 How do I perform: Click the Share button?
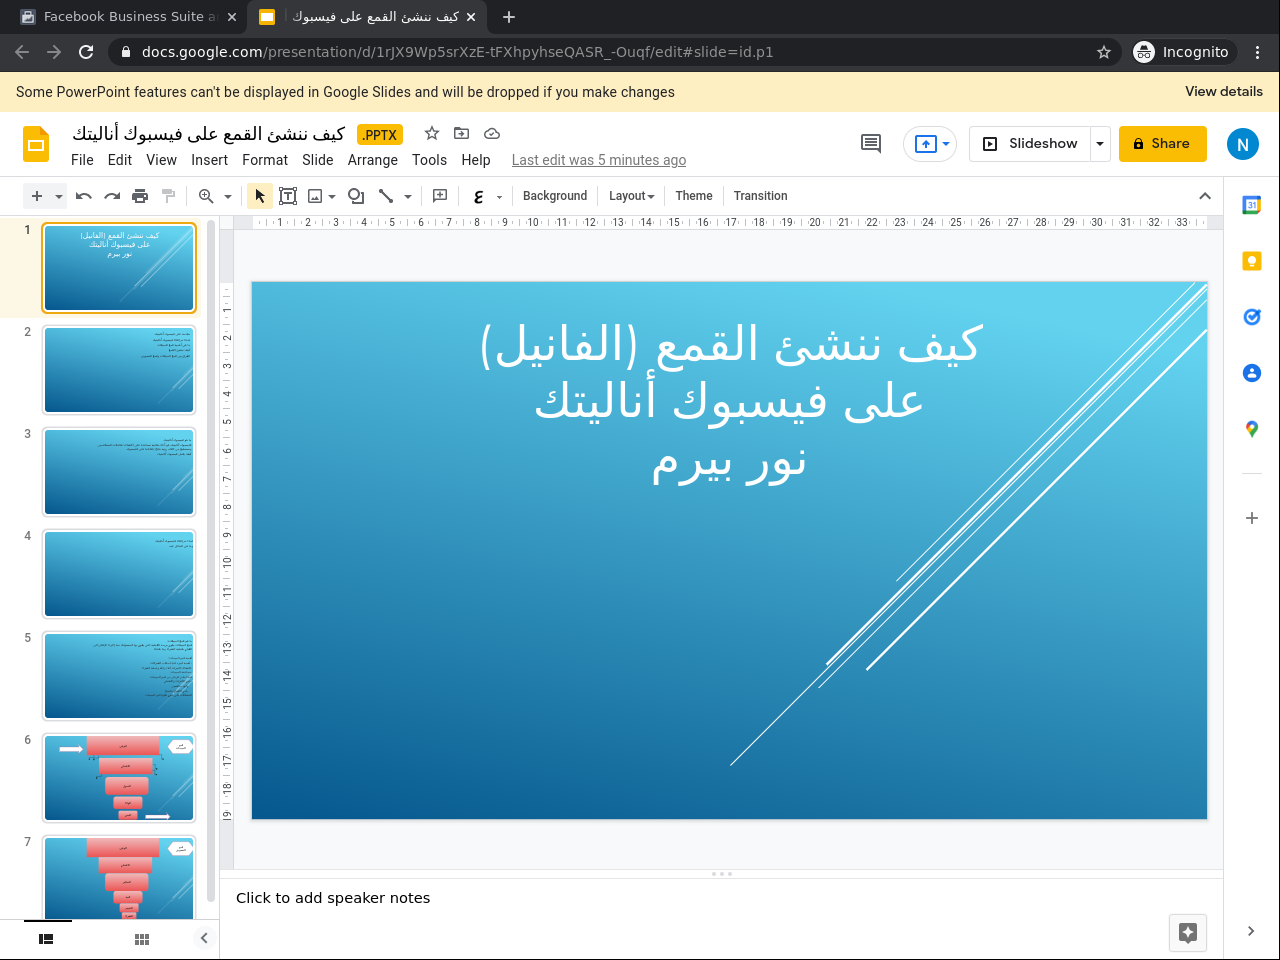point(1163,144)
